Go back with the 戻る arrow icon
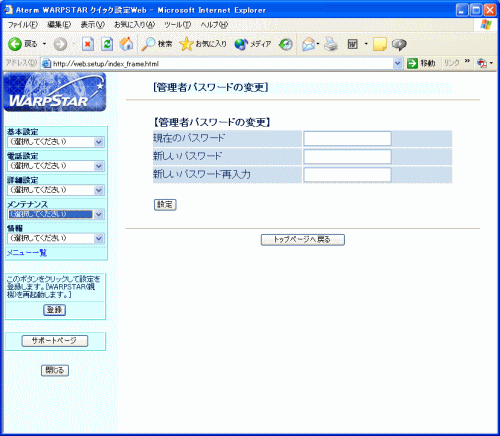The image size is (500, 436). coord(15,44)
